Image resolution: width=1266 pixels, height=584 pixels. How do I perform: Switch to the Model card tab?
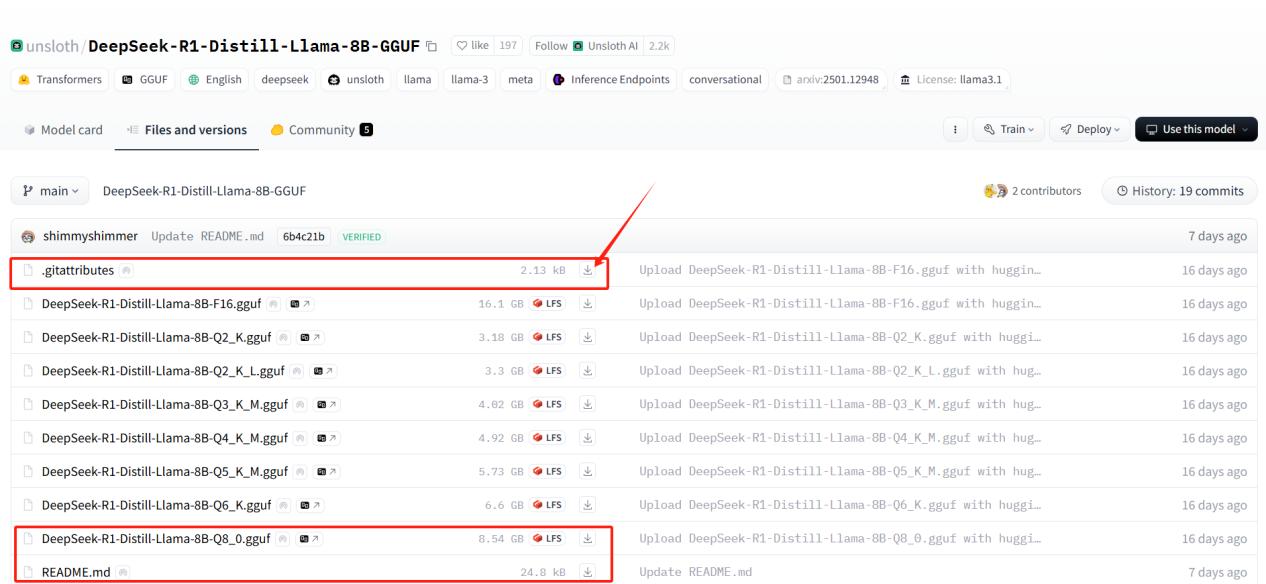pos(61,130)
